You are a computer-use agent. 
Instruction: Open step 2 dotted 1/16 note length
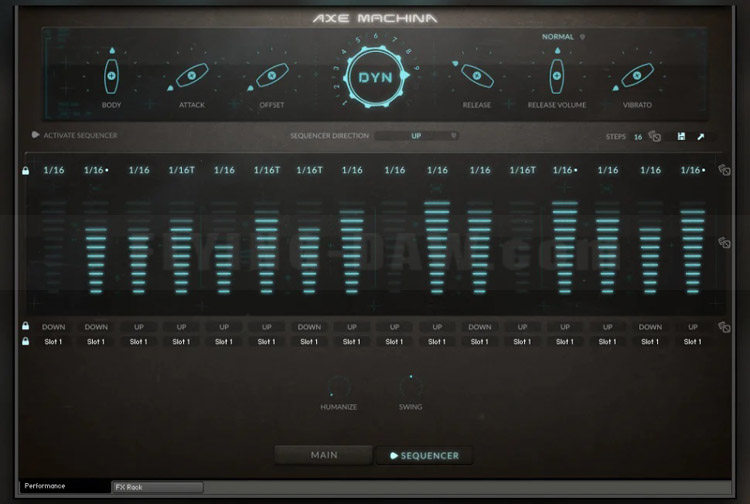pyautogui.click(x=96, y=170)
